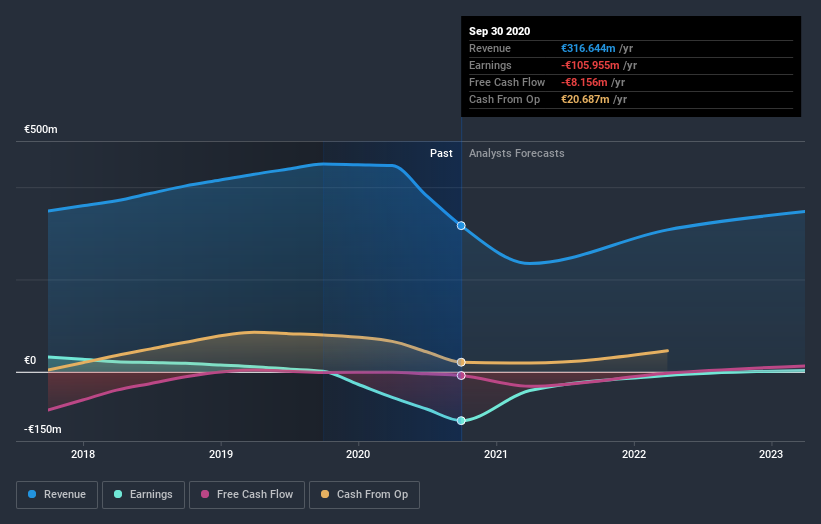The height and width of the screenshot is (524, 821).
Task: Click the Revenue row label in tooltip
Action: tap(490, 48)
